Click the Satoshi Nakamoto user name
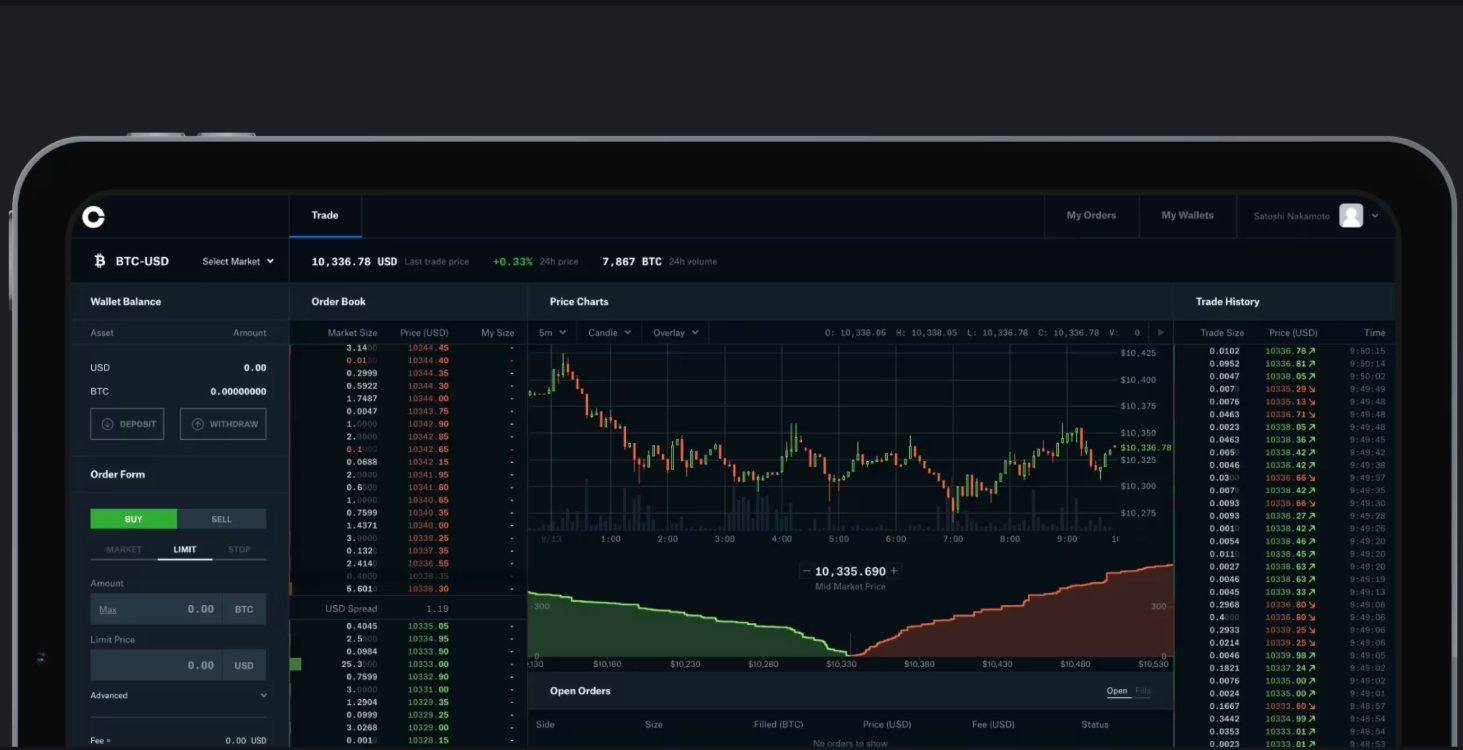This screenshot has height=750, width=1463. 1292,216
